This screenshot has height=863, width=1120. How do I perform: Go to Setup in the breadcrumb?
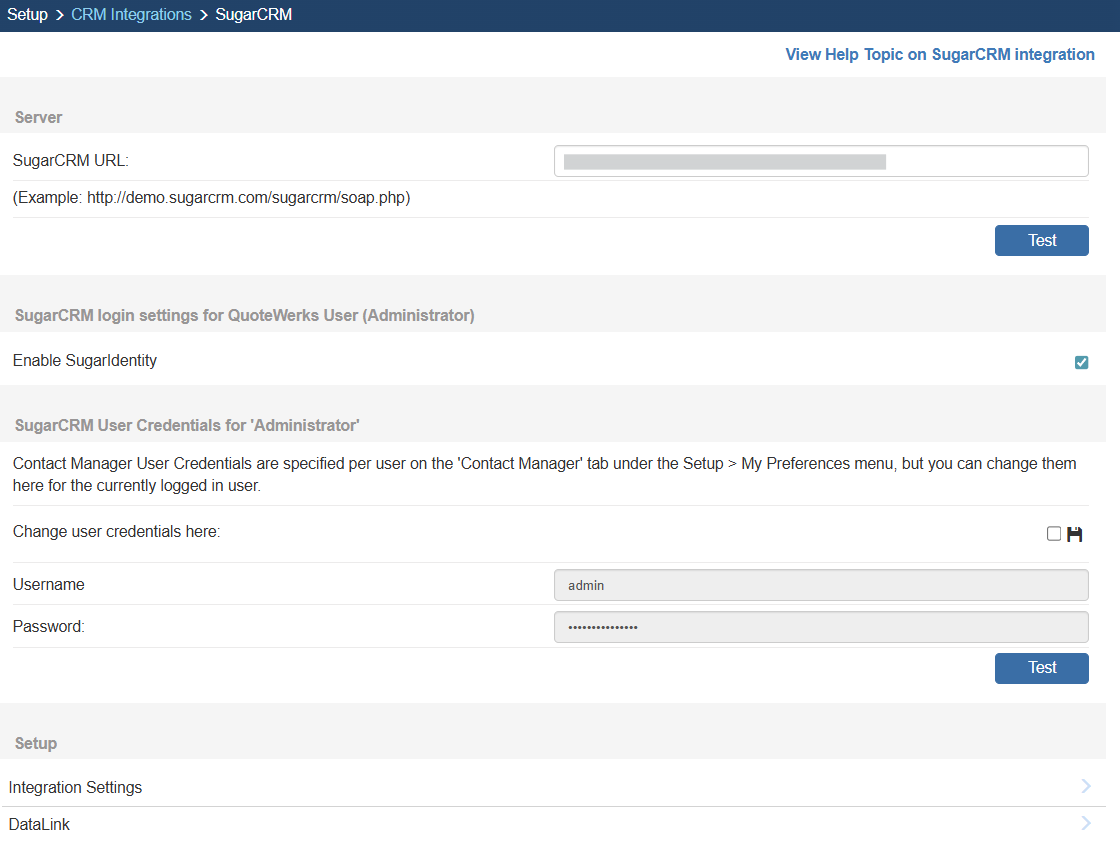[27, 15]
